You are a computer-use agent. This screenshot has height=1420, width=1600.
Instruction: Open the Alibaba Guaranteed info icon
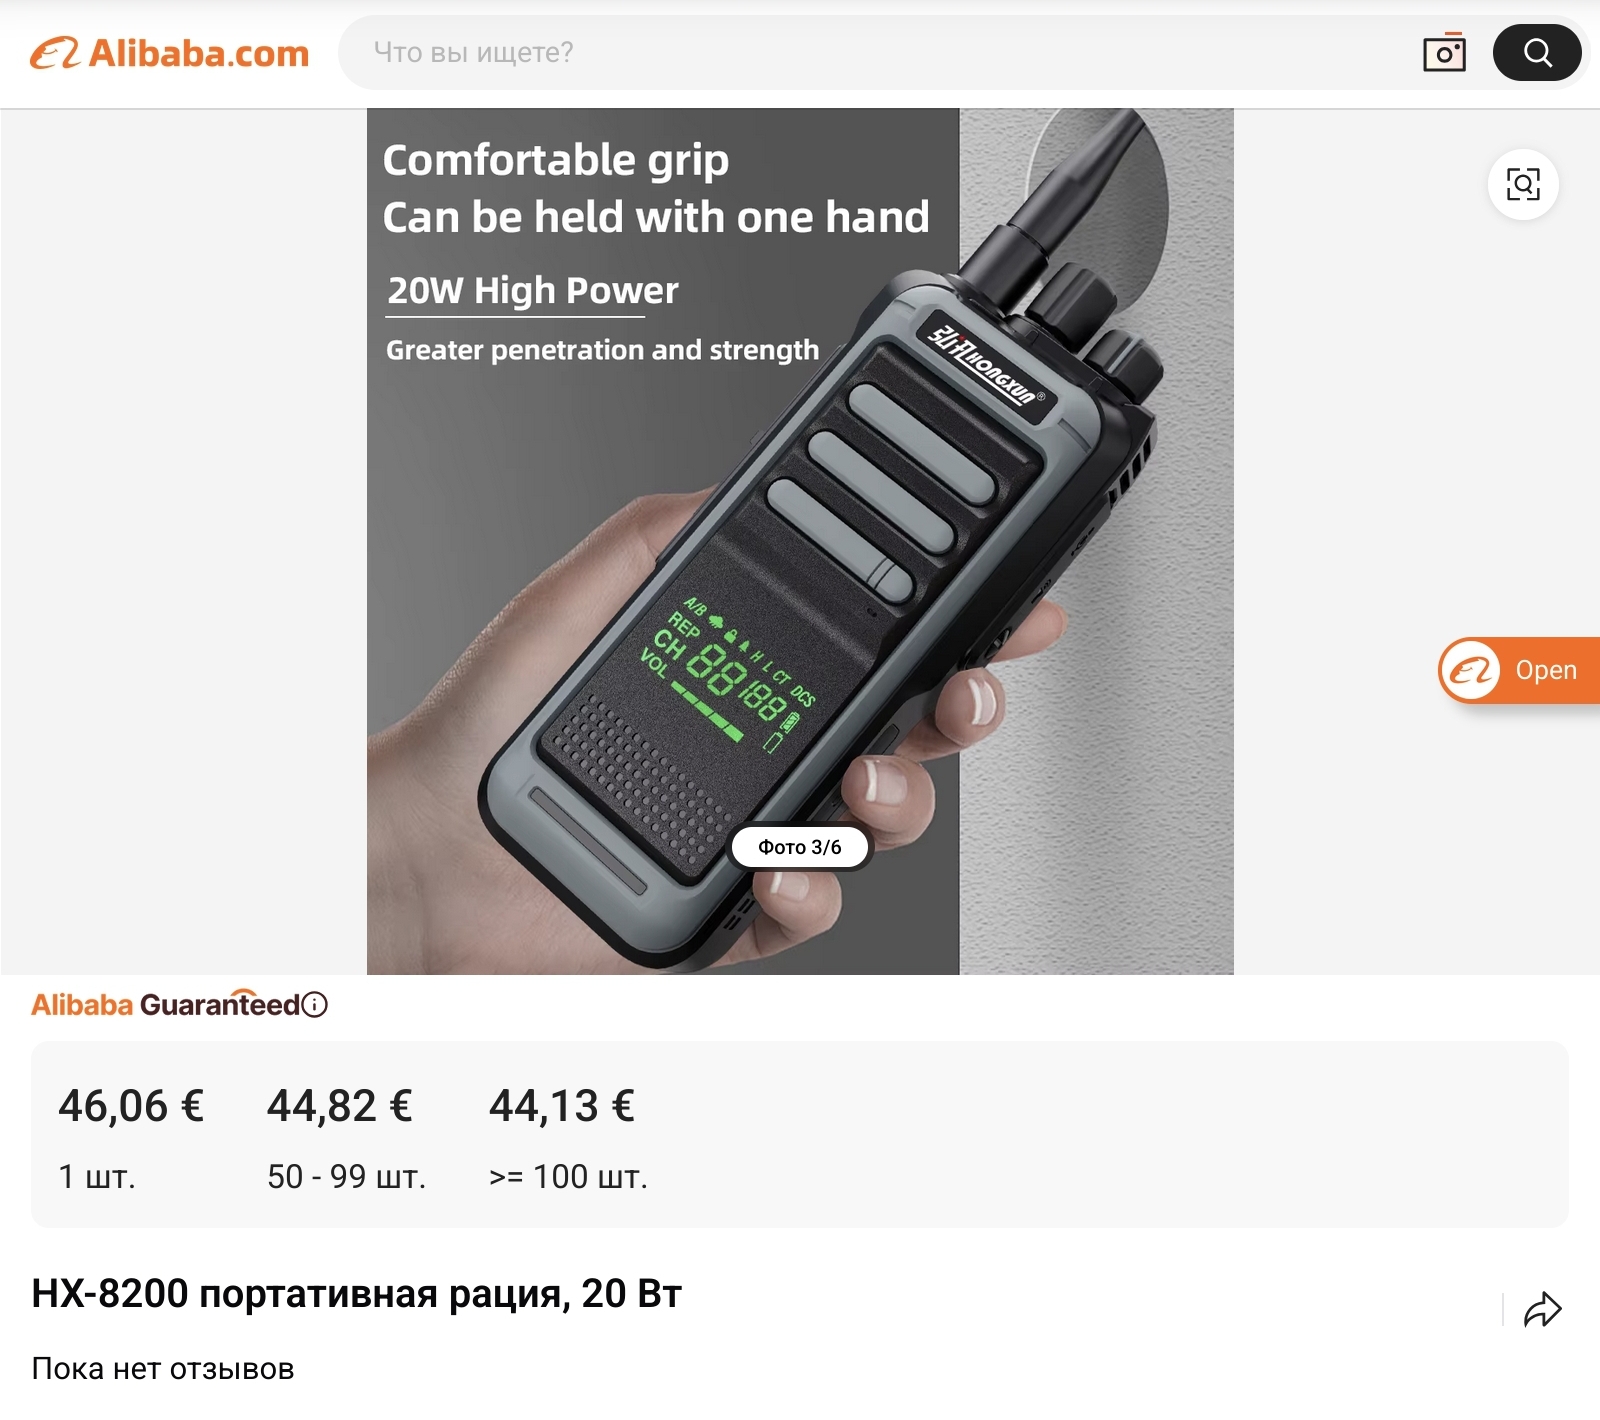pos(315,1005)
